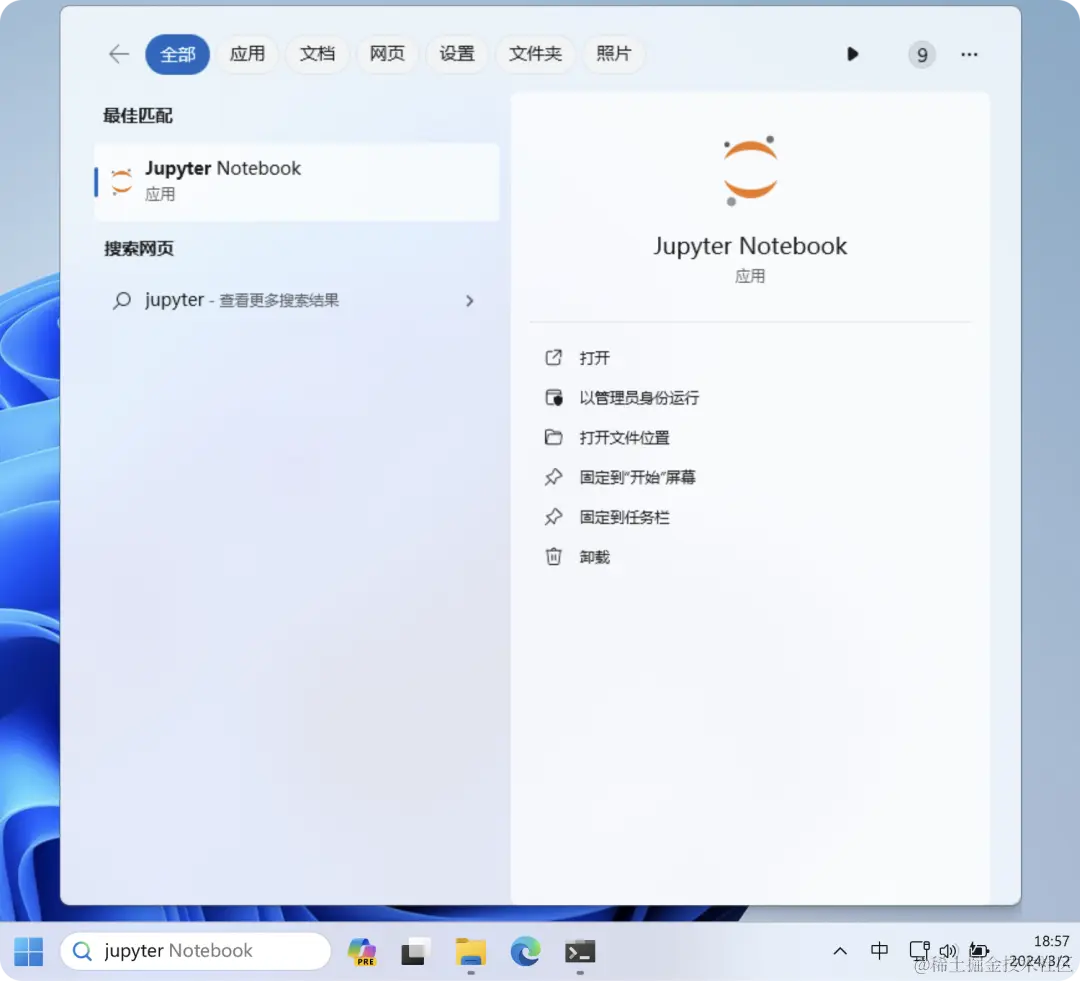
Task: Open File Explorer from the taskbar
Action: click(x=470, y=951)
